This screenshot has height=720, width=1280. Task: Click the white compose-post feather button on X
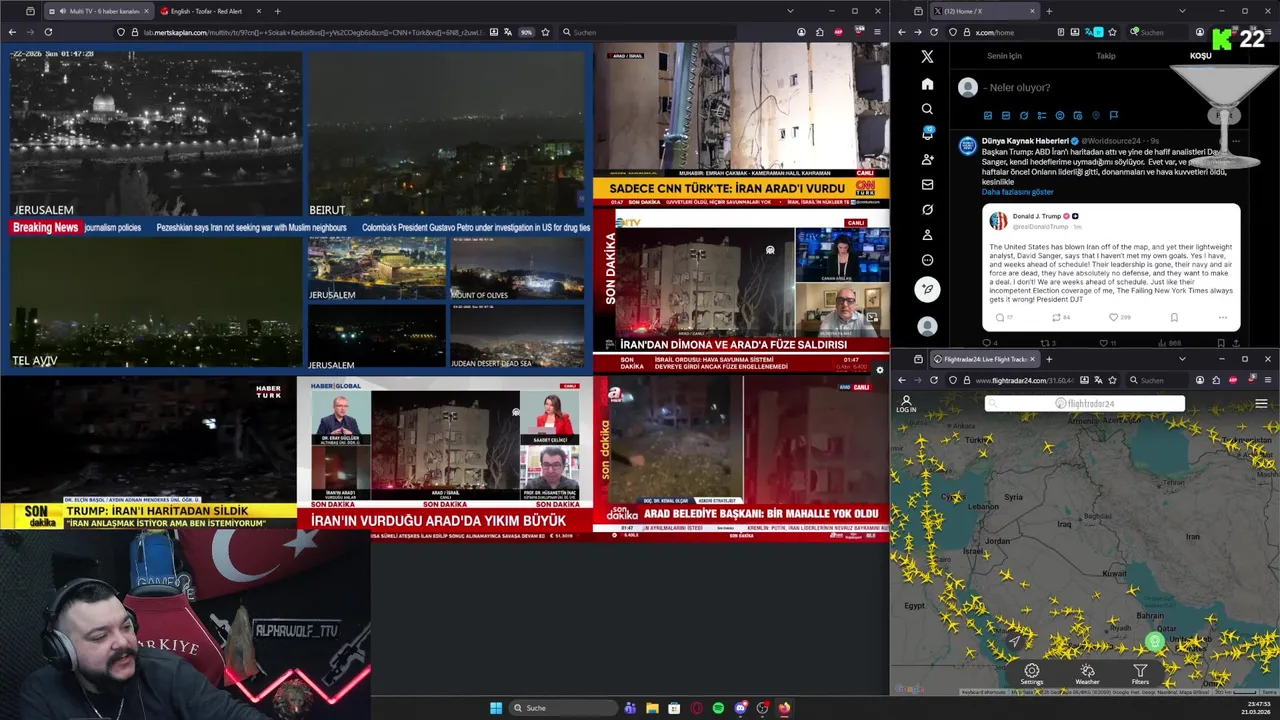927,289
